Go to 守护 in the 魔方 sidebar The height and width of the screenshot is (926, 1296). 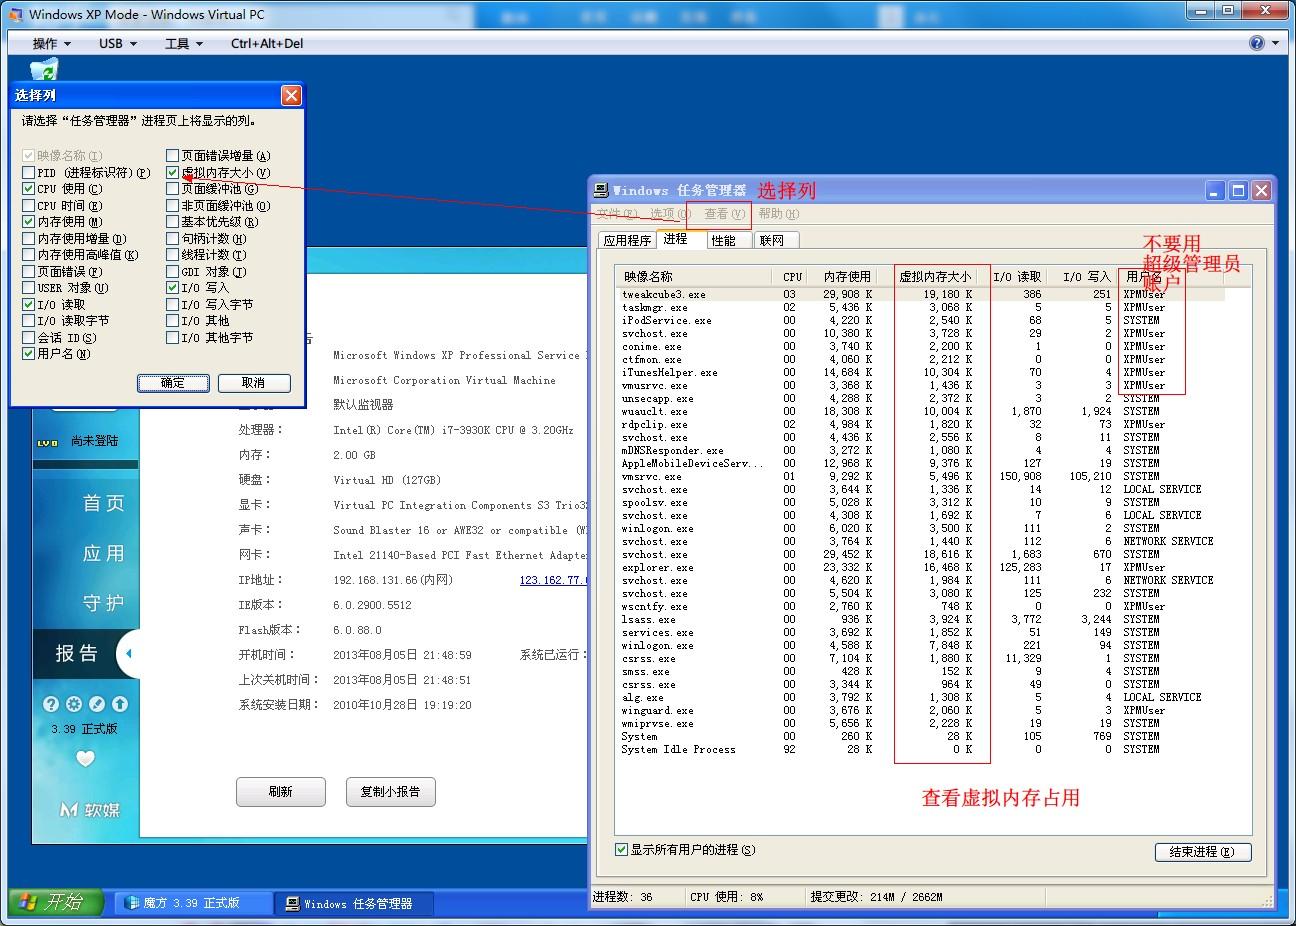pyautogui.click(x=103, y=603)
